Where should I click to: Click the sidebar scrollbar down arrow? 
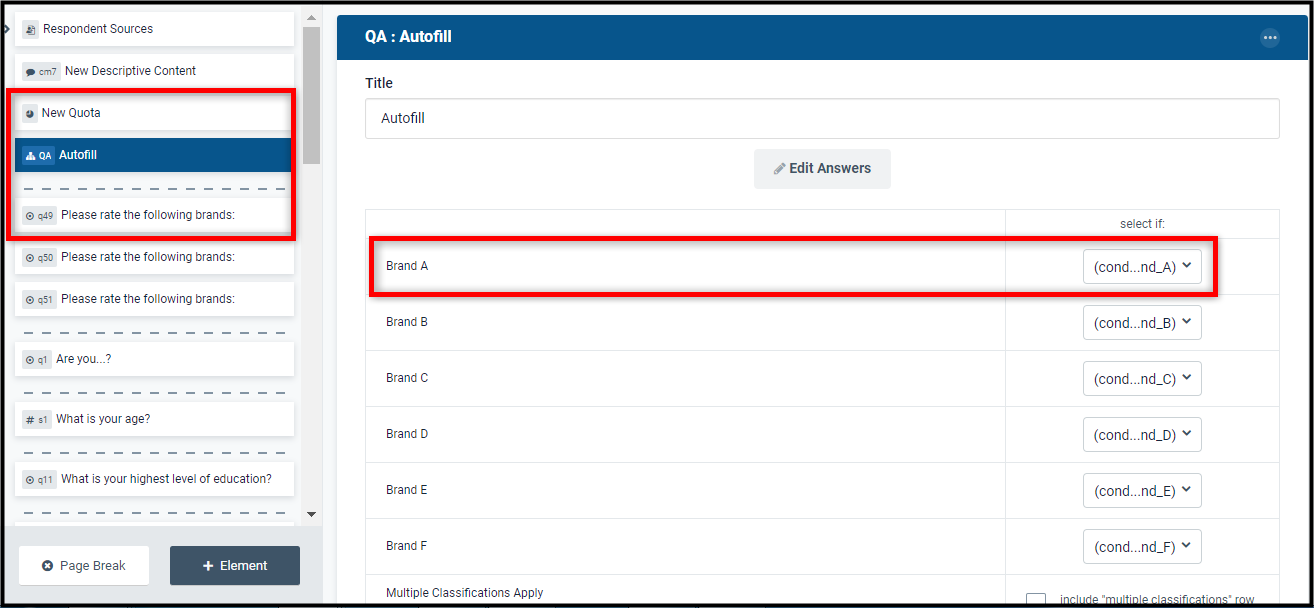tap(311, 514)
